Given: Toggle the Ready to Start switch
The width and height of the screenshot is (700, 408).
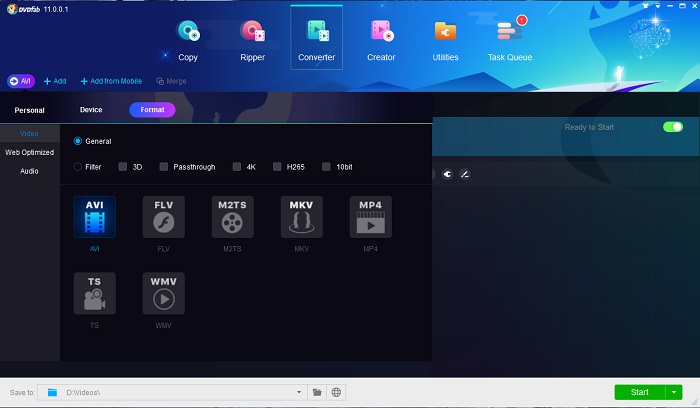Looking at the screenshot, I should [673, 127].
